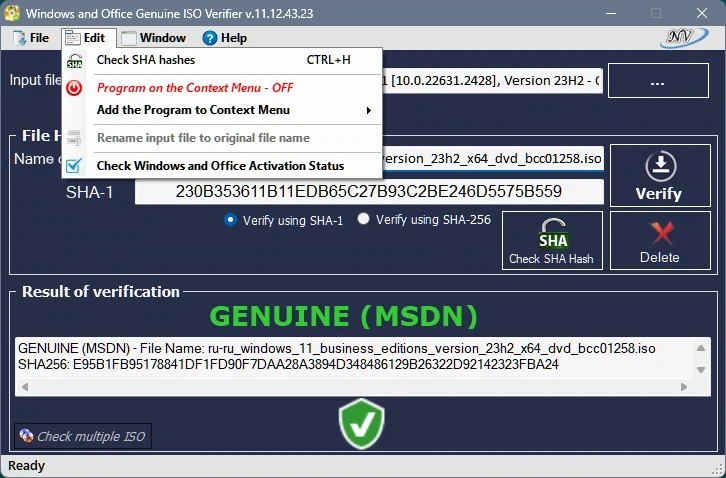Open the Help menu
726x478 pixels.
225,38
